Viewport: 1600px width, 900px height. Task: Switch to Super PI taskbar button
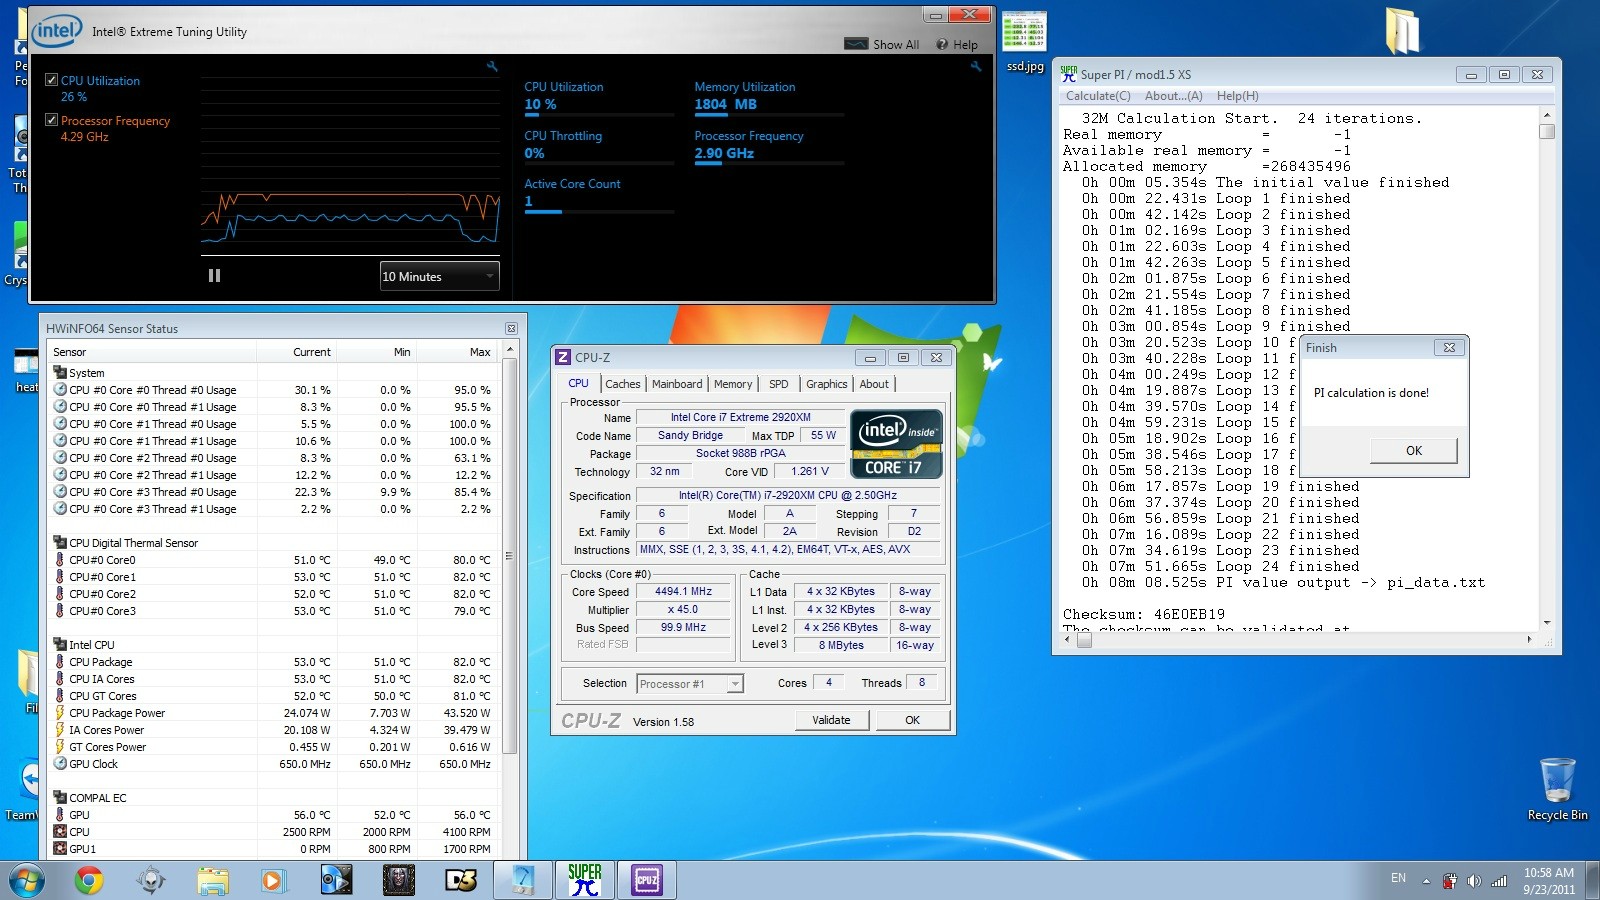tap(585, 880)
